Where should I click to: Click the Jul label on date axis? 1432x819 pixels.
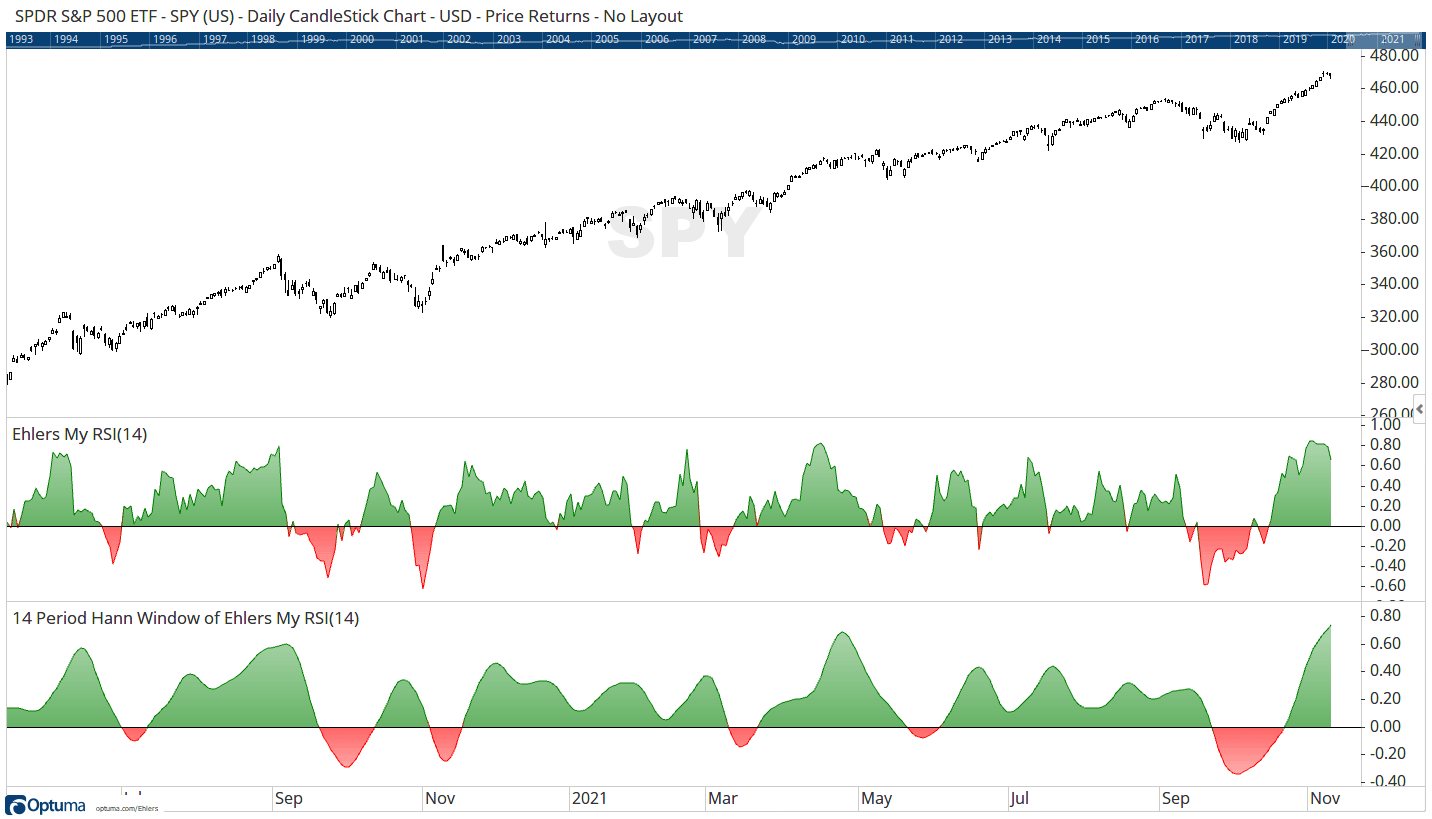click(x=1019, y=798)
